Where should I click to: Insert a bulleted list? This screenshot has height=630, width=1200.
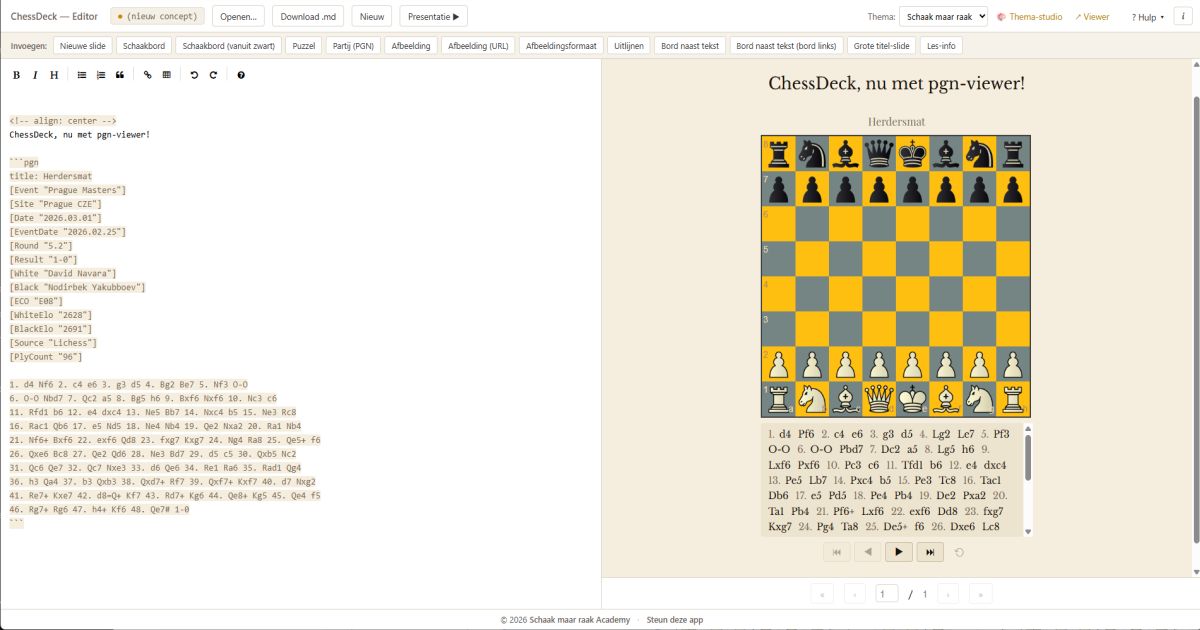coord(82,75)
